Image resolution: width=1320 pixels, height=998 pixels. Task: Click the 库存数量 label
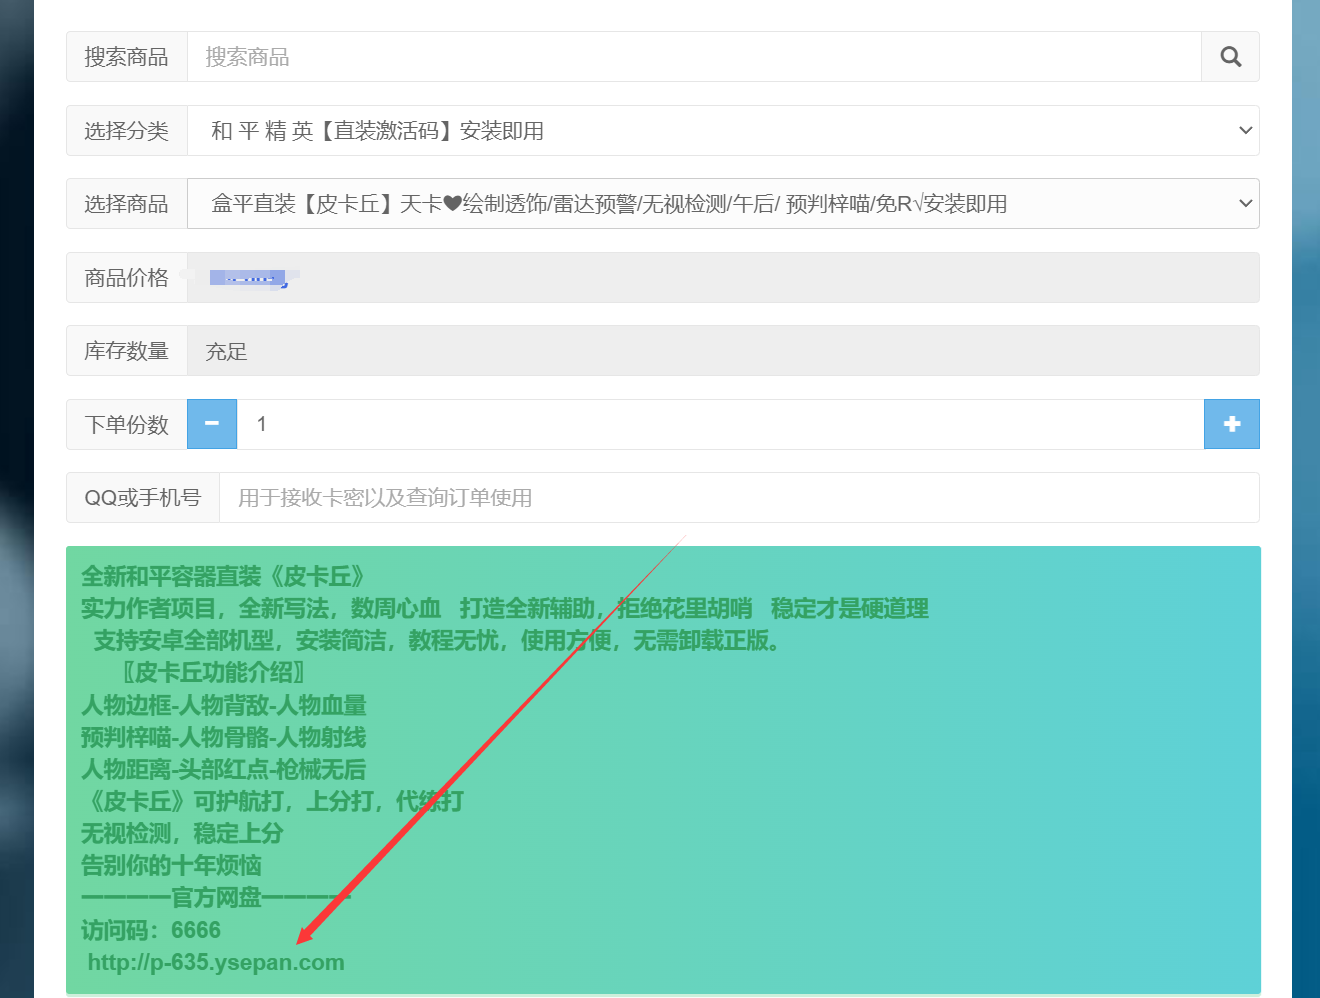(x=127, y=351)
